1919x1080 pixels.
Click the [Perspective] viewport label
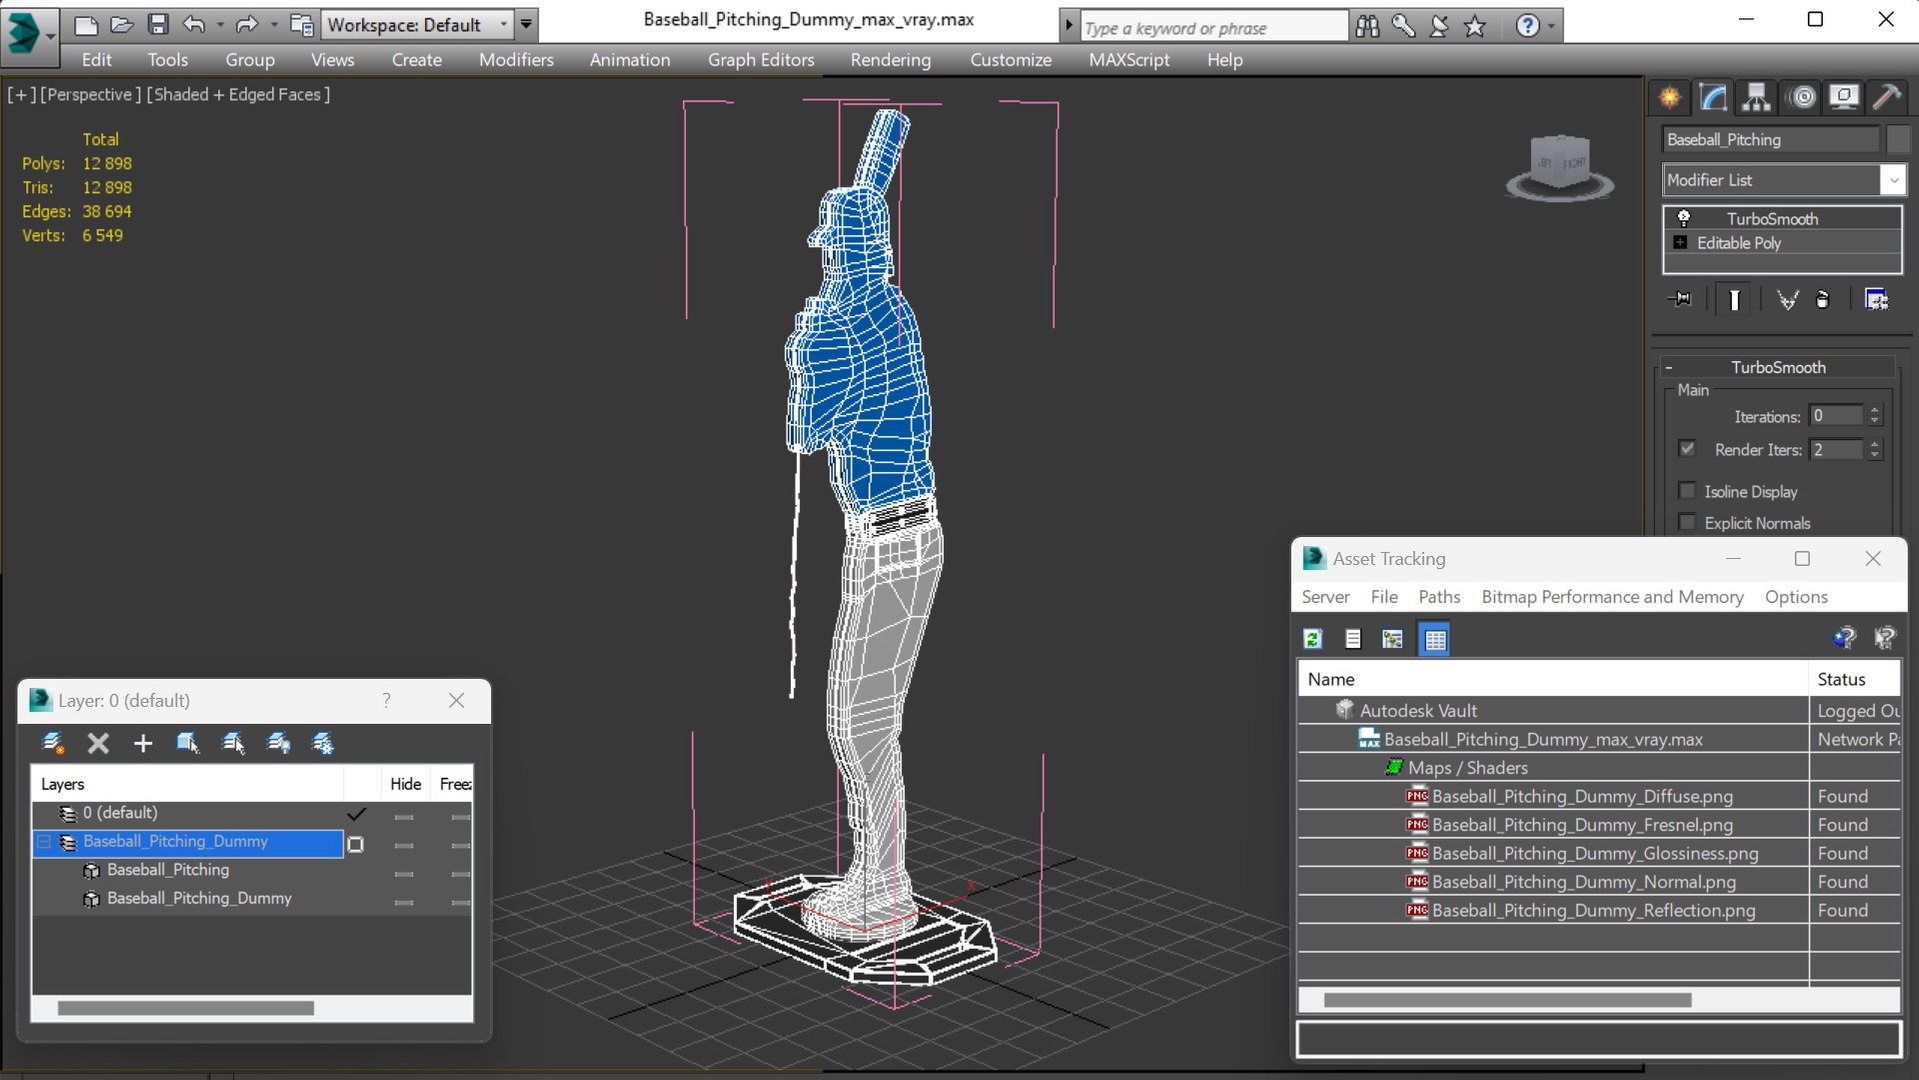(89, 94)
